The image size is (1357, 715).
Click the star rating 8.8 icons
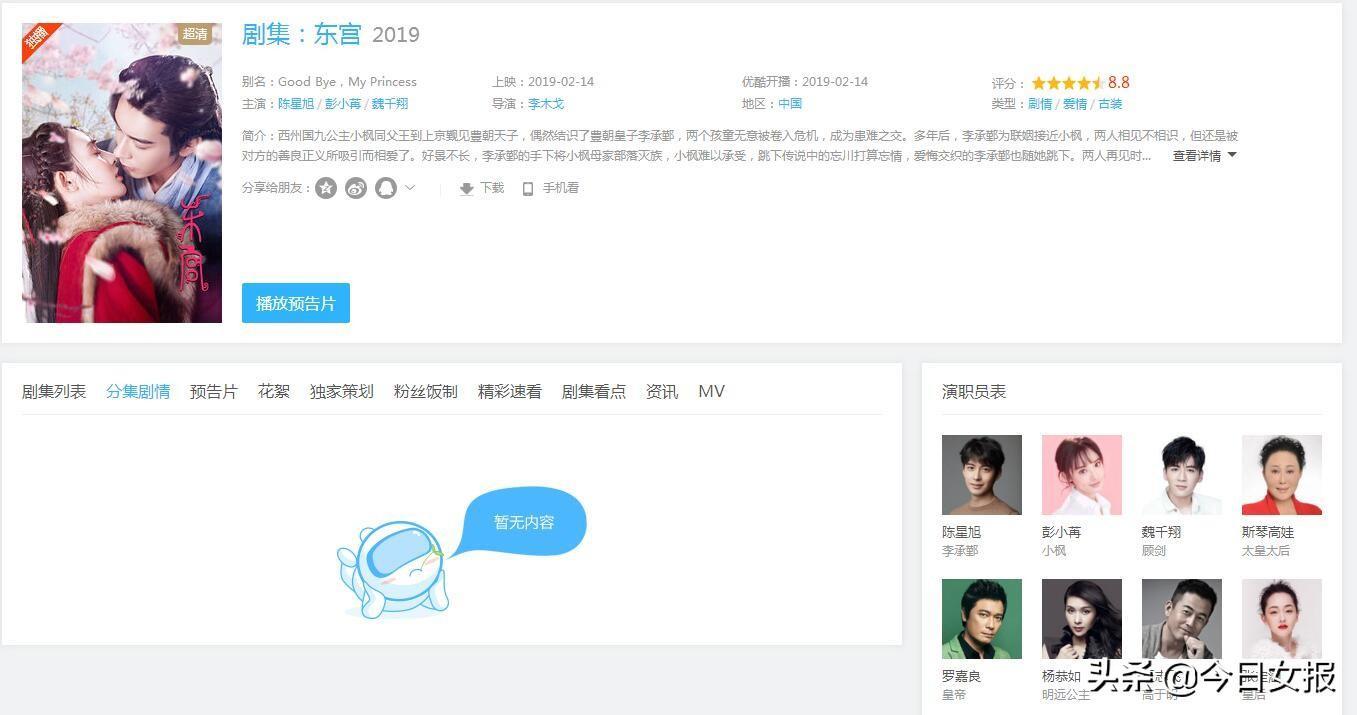(1067, 83)
